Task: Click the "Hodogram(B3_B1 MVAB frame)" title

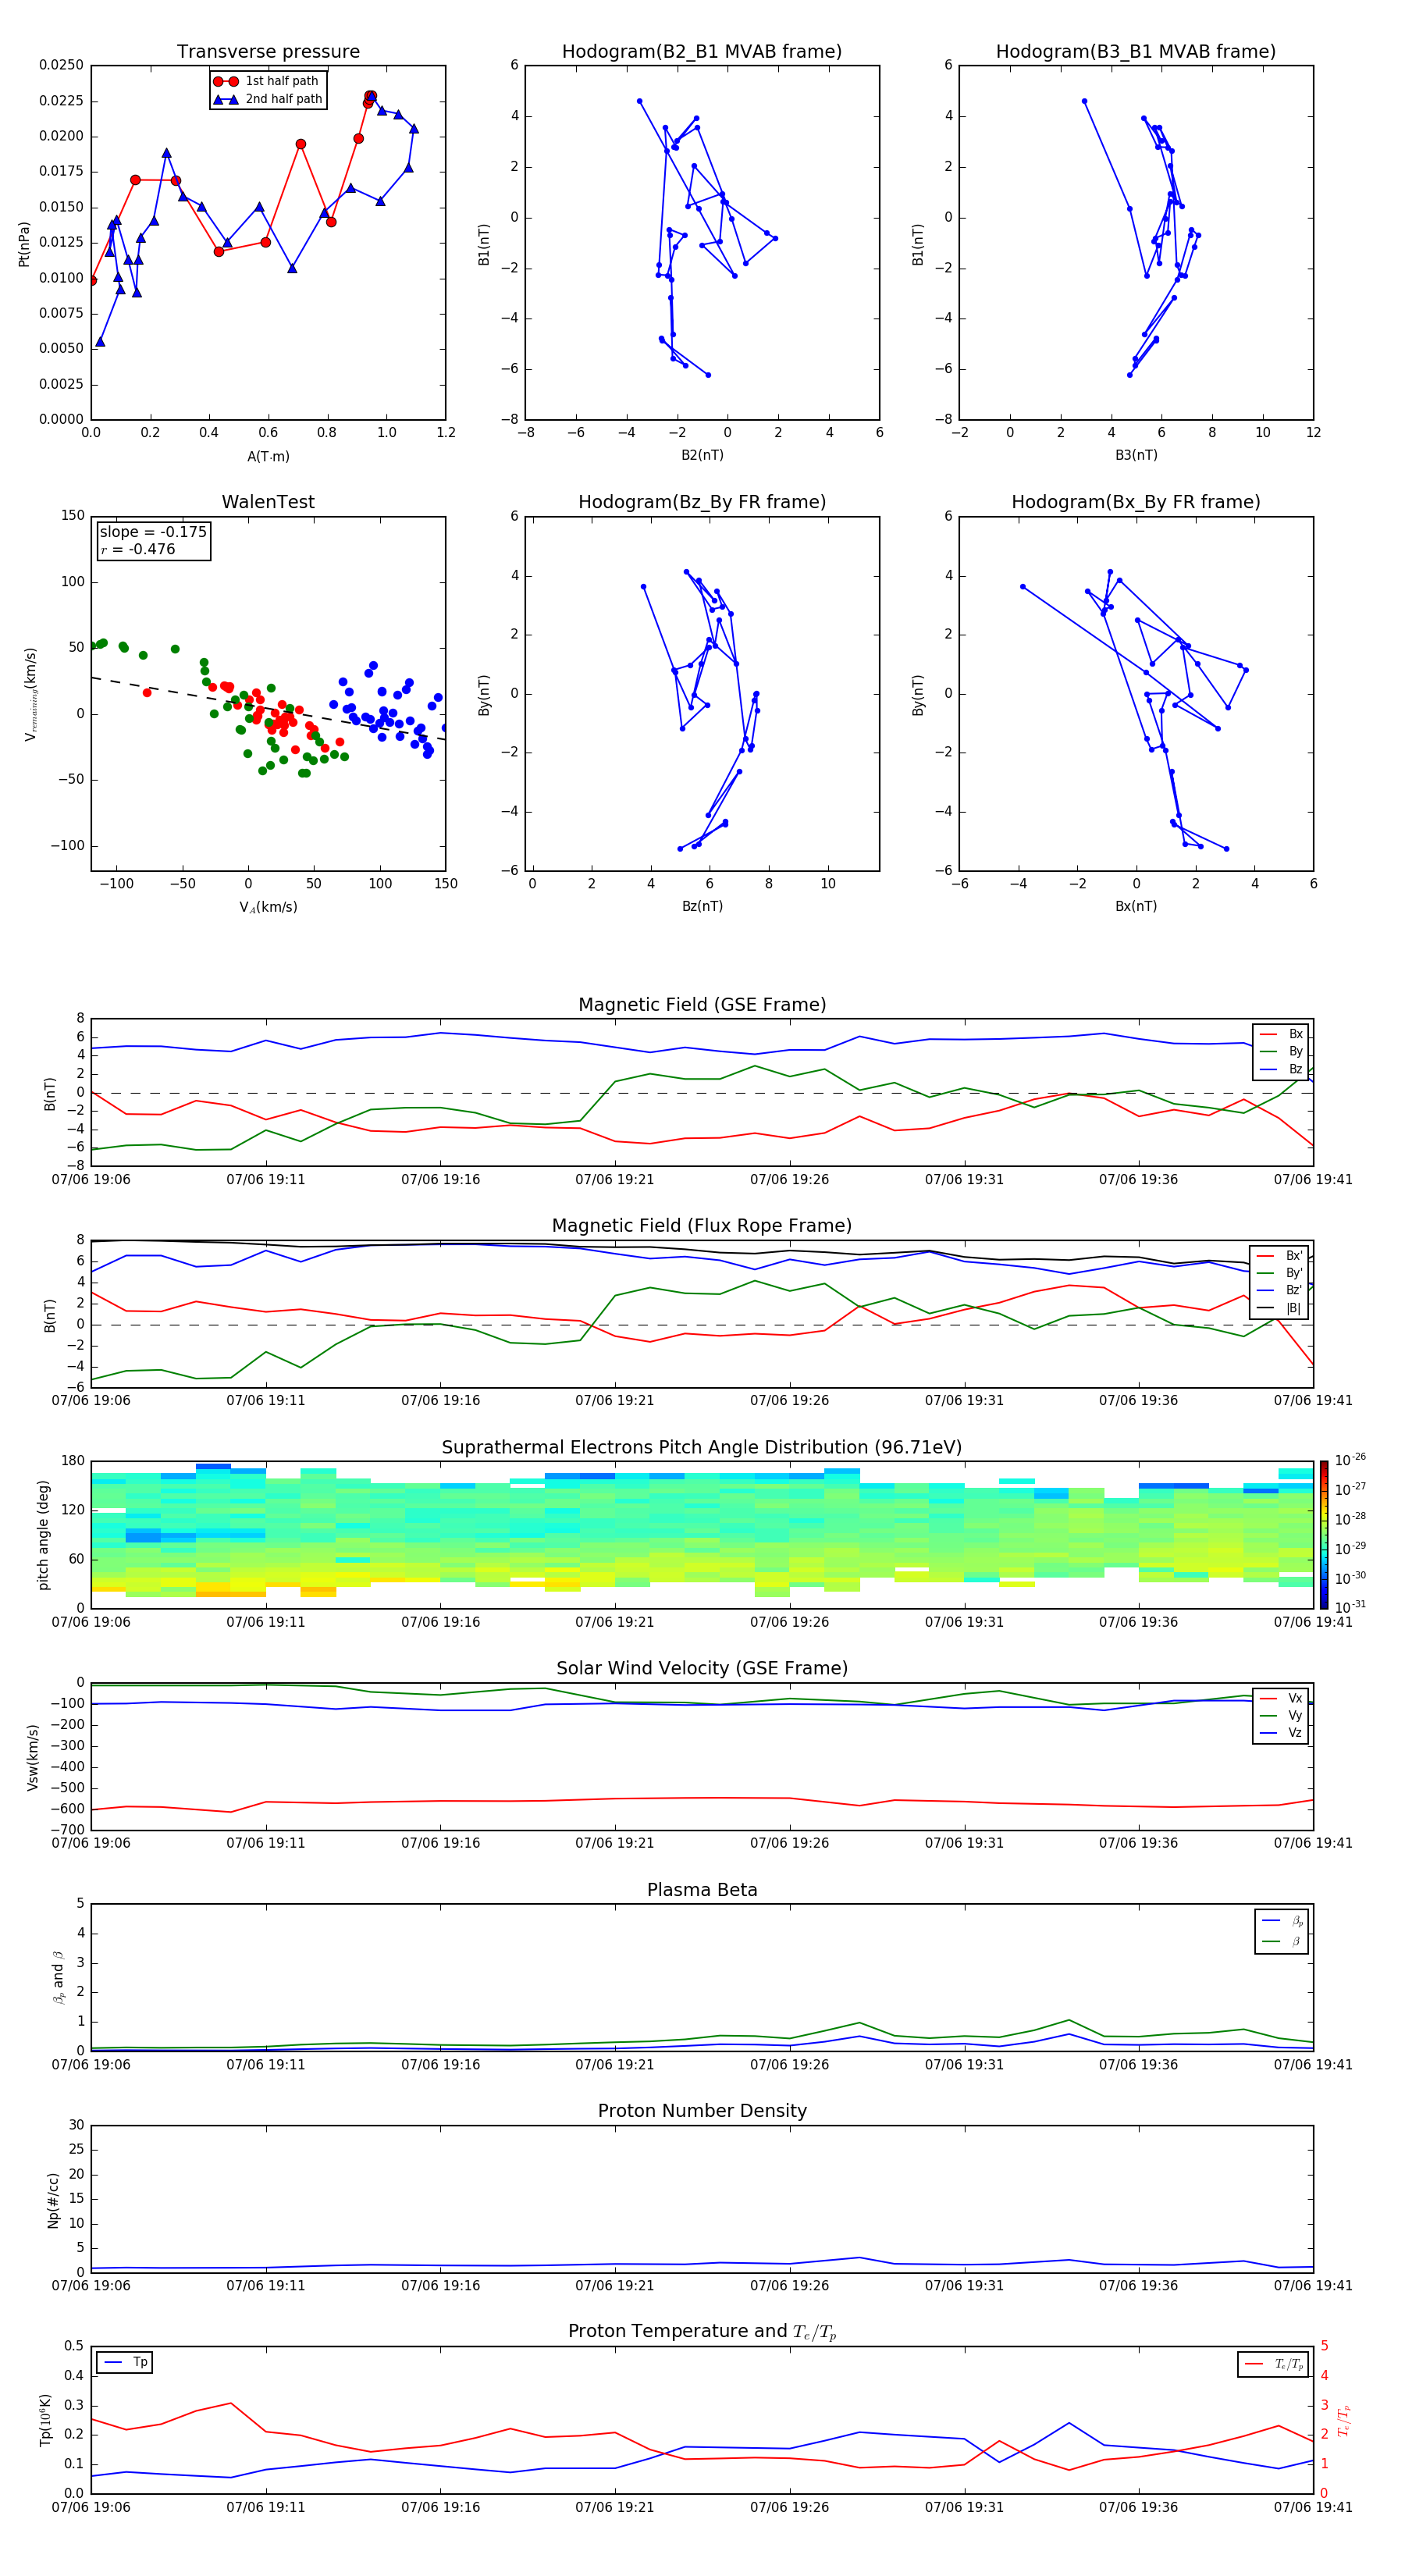Action: [x=1135, y=52]
